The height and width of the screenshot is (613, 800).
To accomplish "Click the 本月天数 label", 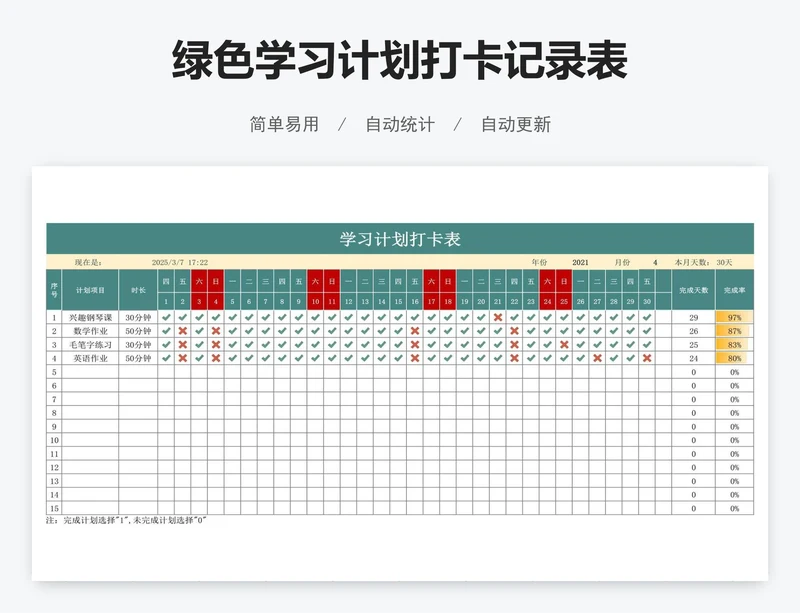I will click(x=693, y=262).
